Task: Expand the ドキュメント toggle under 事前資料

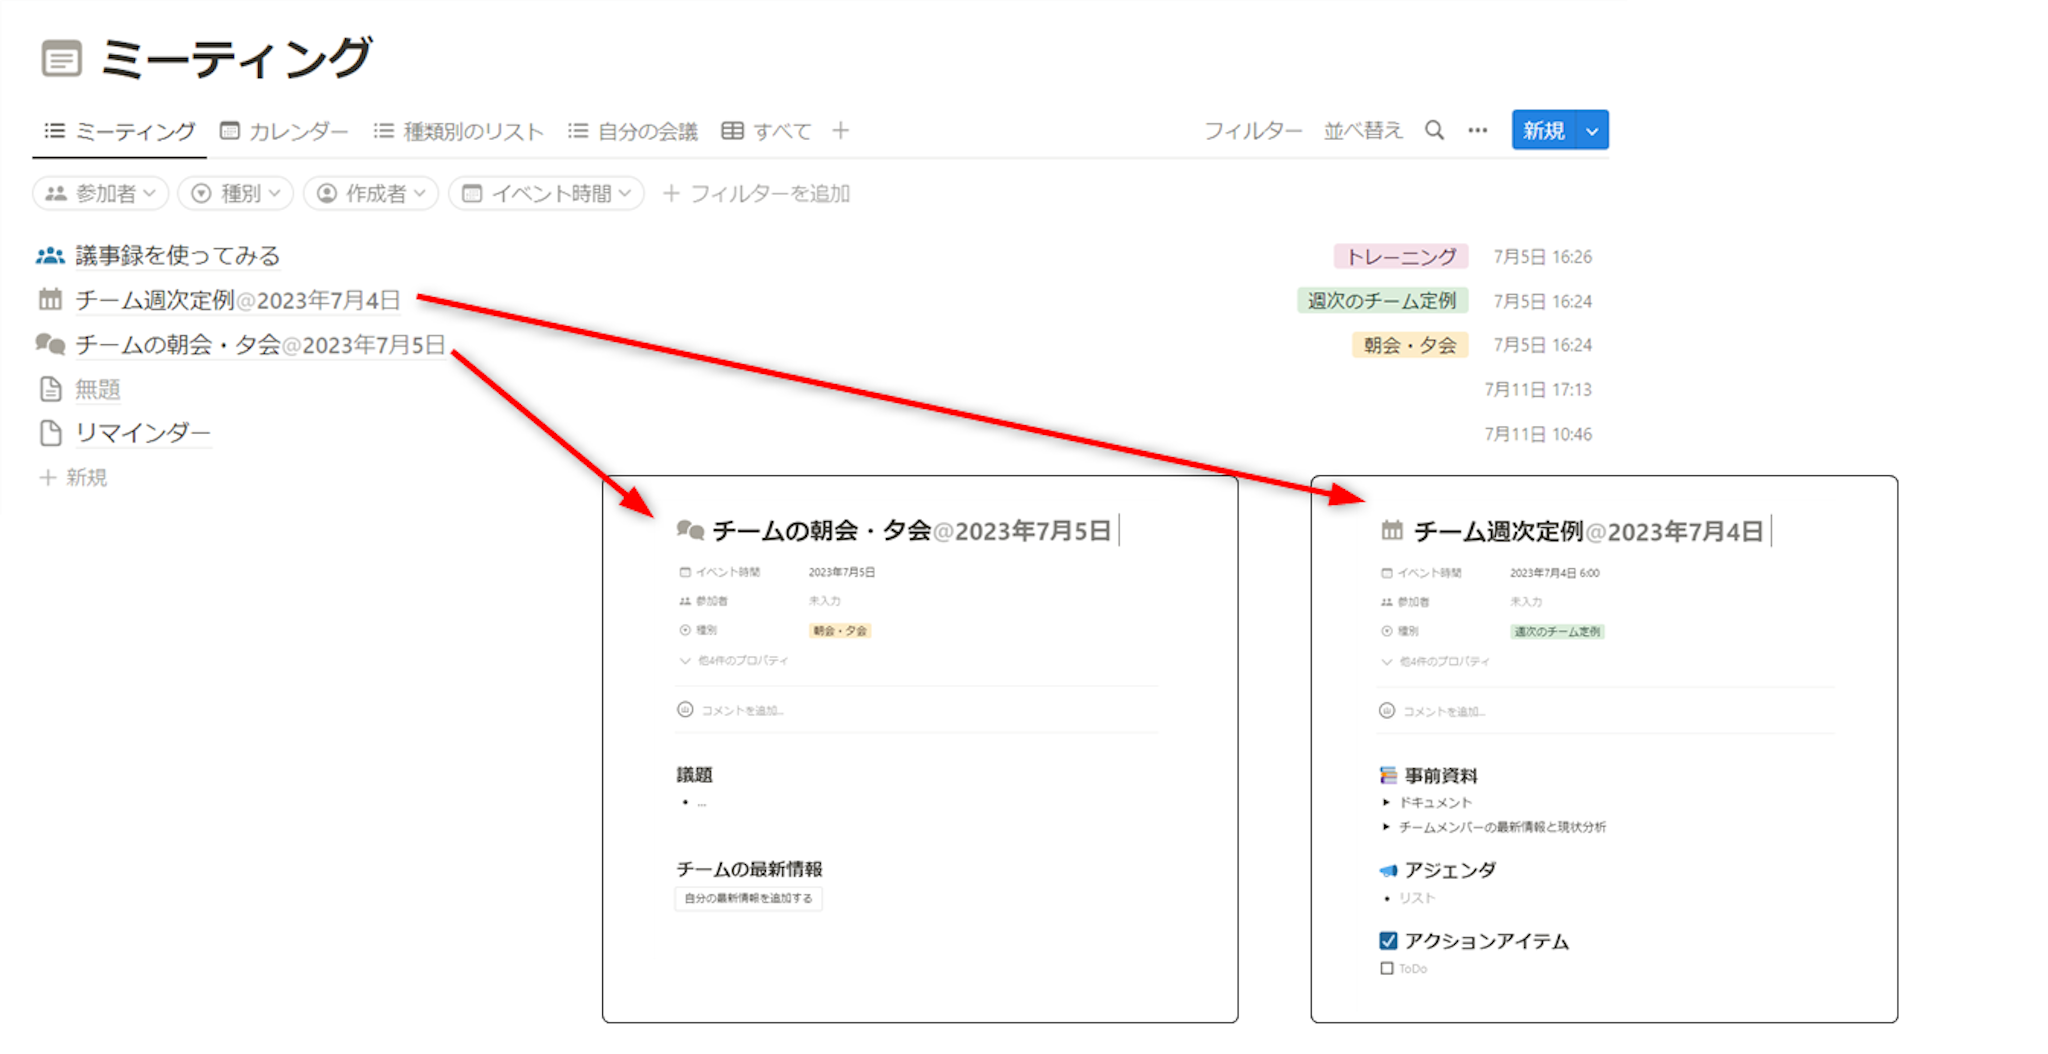Action: [1386, 802]
